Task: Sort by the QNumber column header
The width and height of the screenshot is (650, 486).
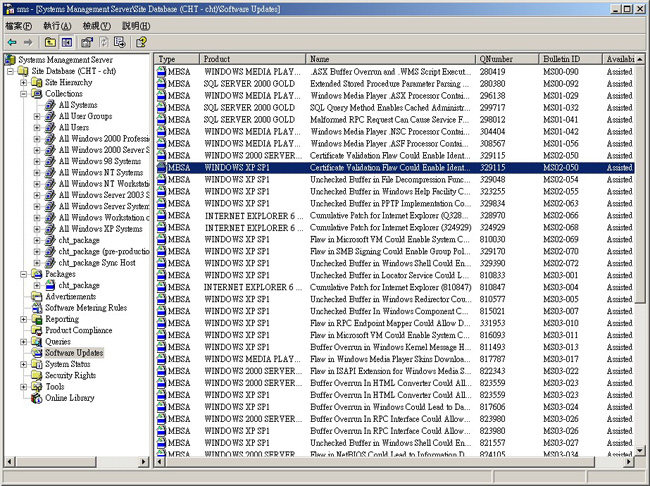Action: pos(507,59)
